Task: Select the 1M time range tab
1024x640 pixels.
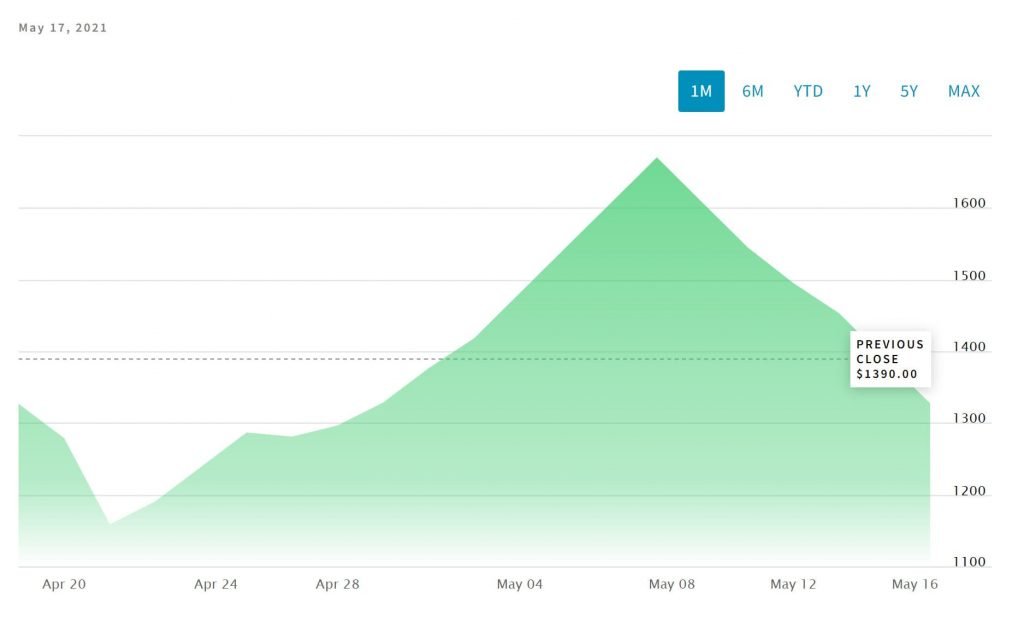Action: pyautogui.click(x=701, y=91)
